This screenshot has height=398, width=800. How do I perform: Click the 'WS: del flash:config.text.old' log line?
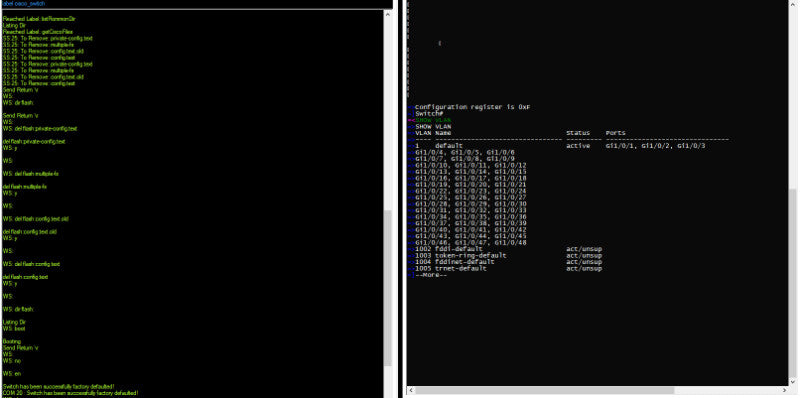coord(36,218)
